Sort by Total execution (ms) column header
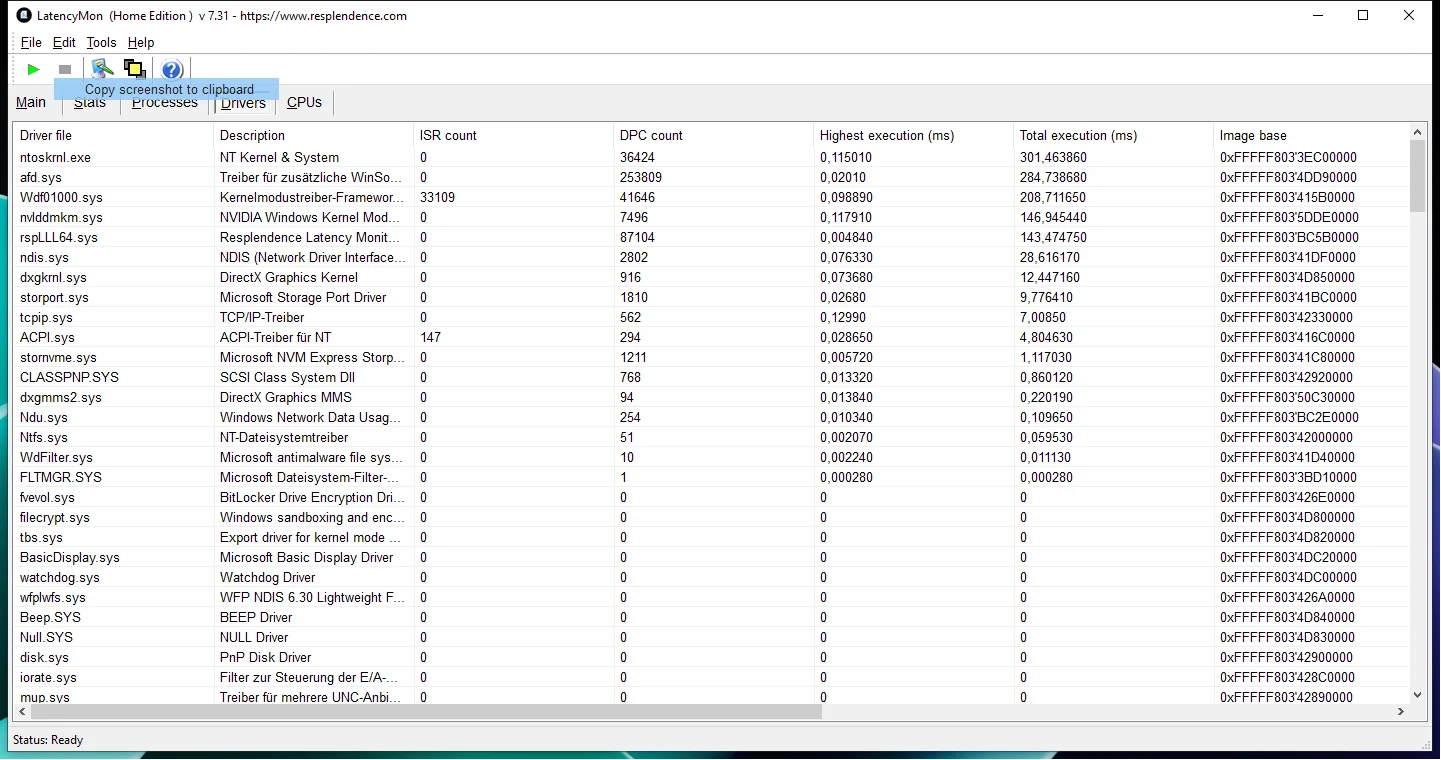 pos(1114,135)
